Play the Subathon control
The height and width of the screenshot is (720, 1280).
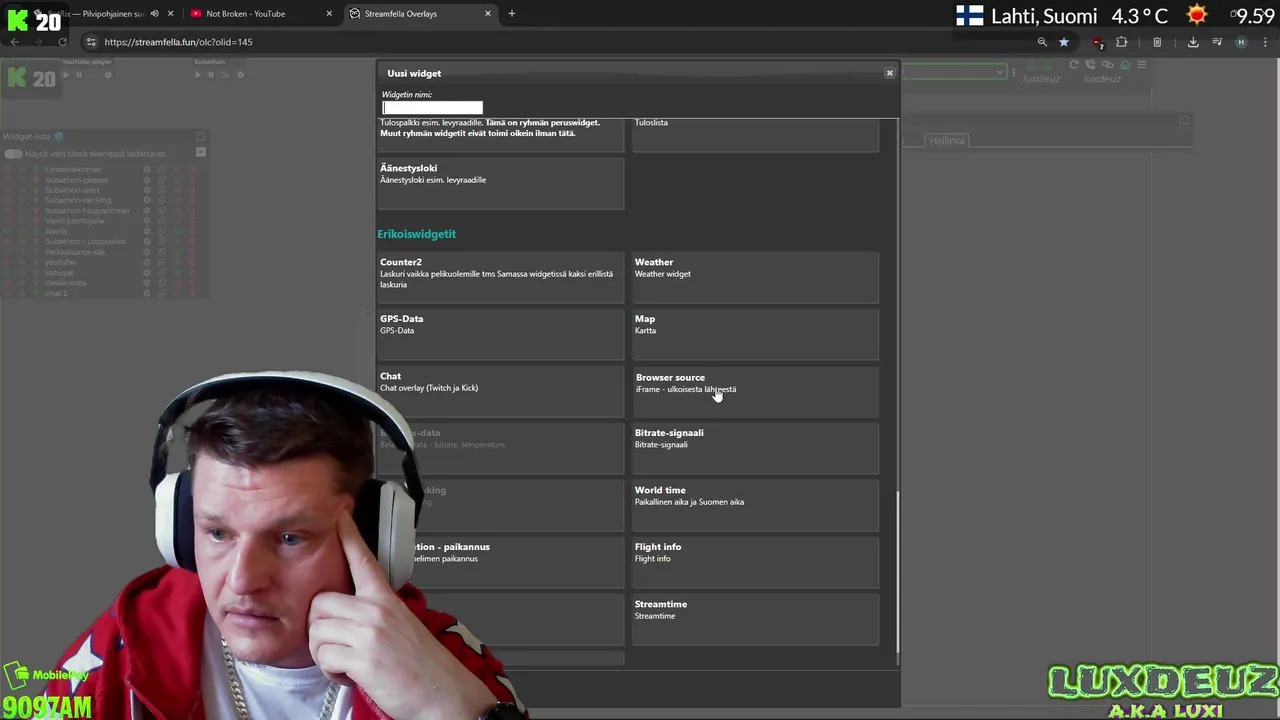click(199, 75)
